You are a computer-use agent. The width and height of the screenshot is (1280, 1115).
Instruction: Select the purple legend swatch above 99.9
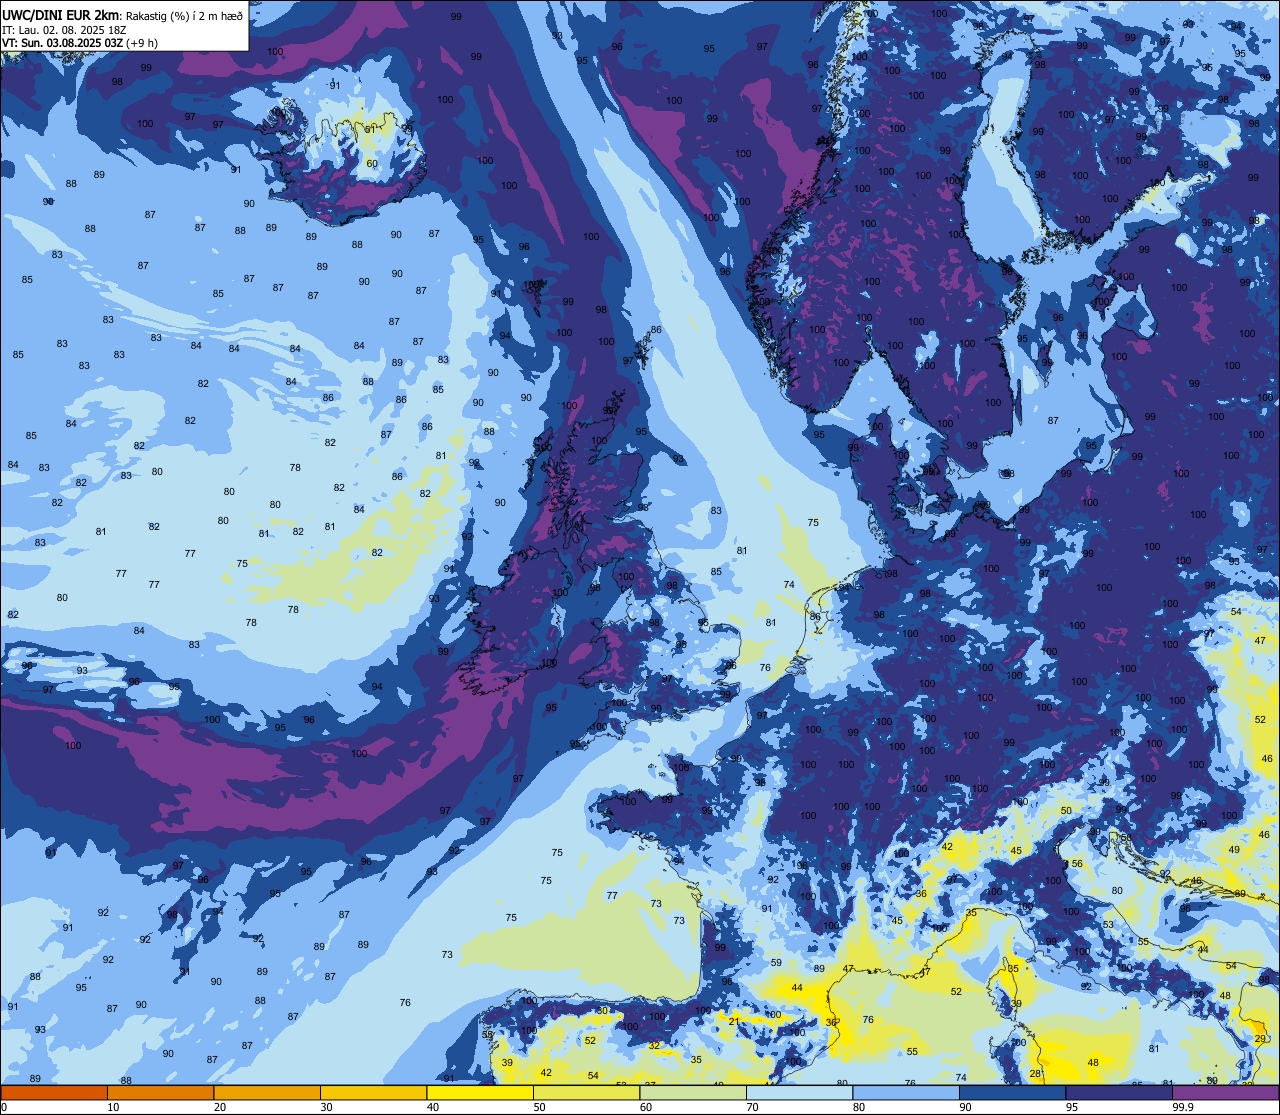1225,1092
